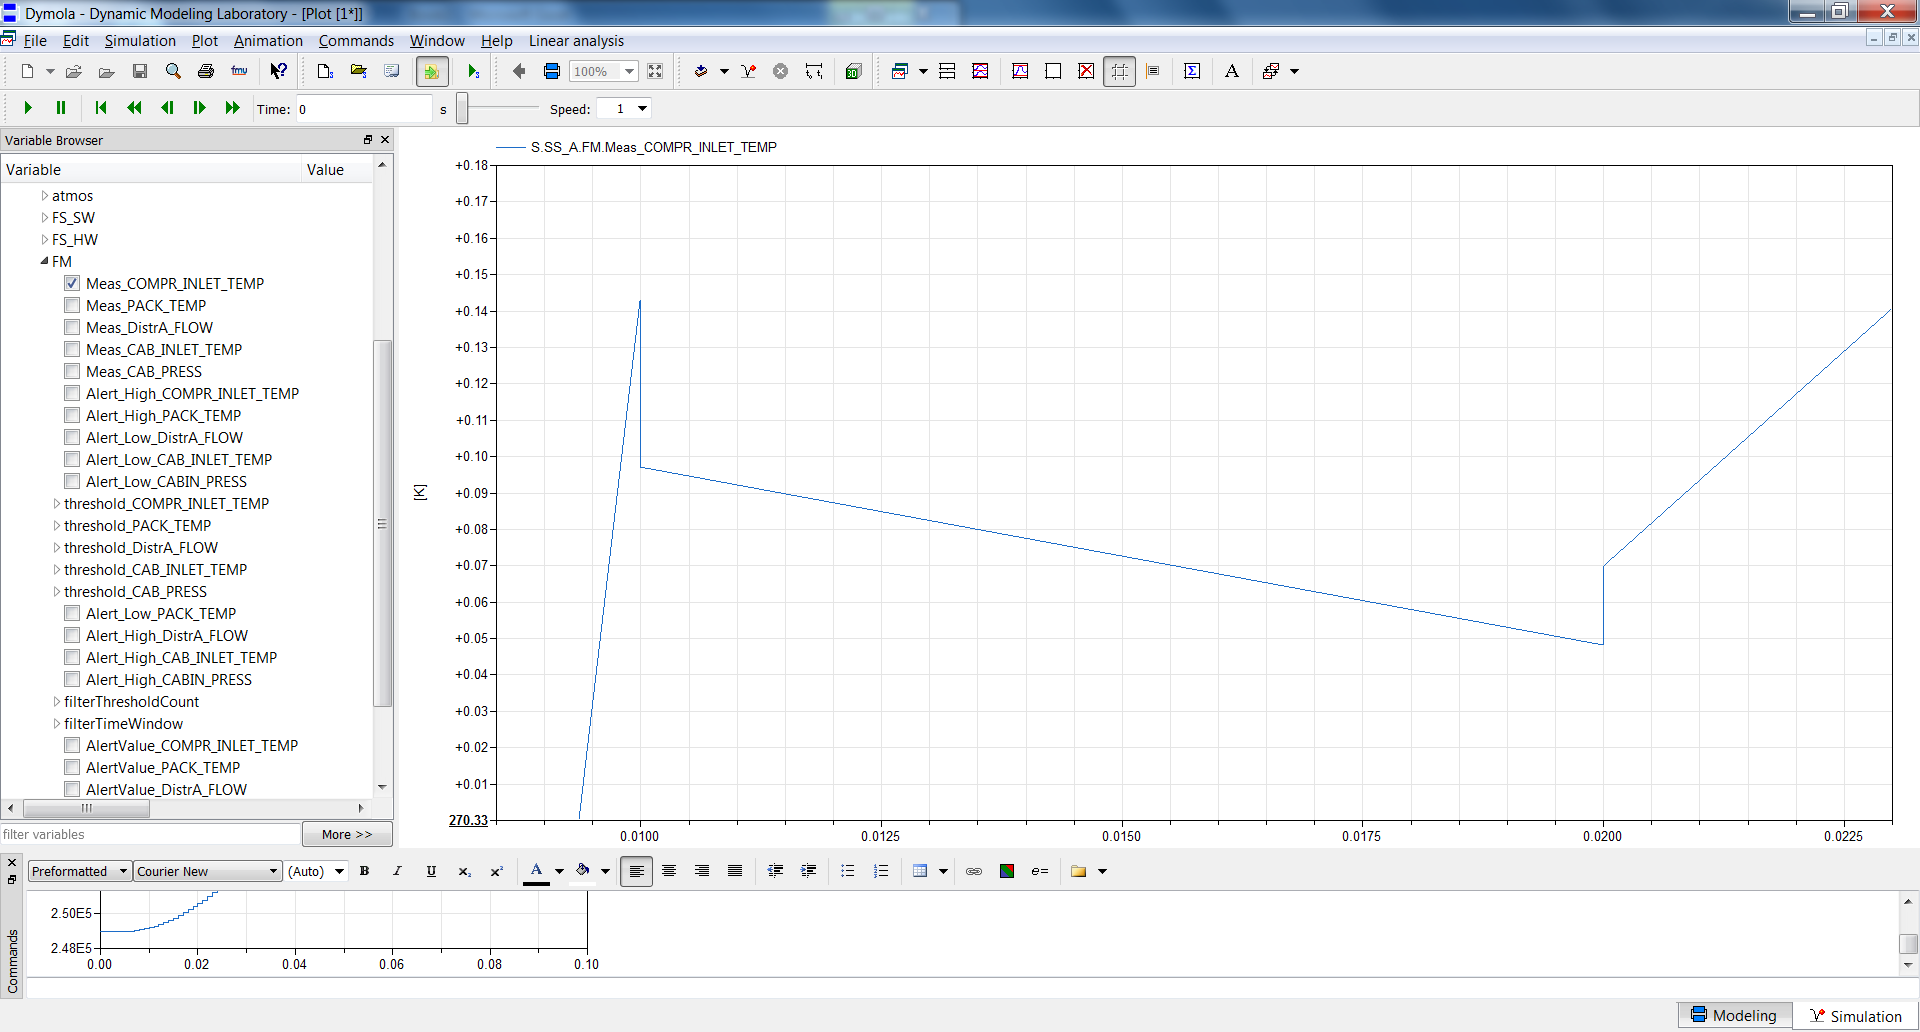Uncheck the Meas_COMPR_INLET_TEMP variable
Screen dimensions: 1920x1032
(x=72, y=283)
